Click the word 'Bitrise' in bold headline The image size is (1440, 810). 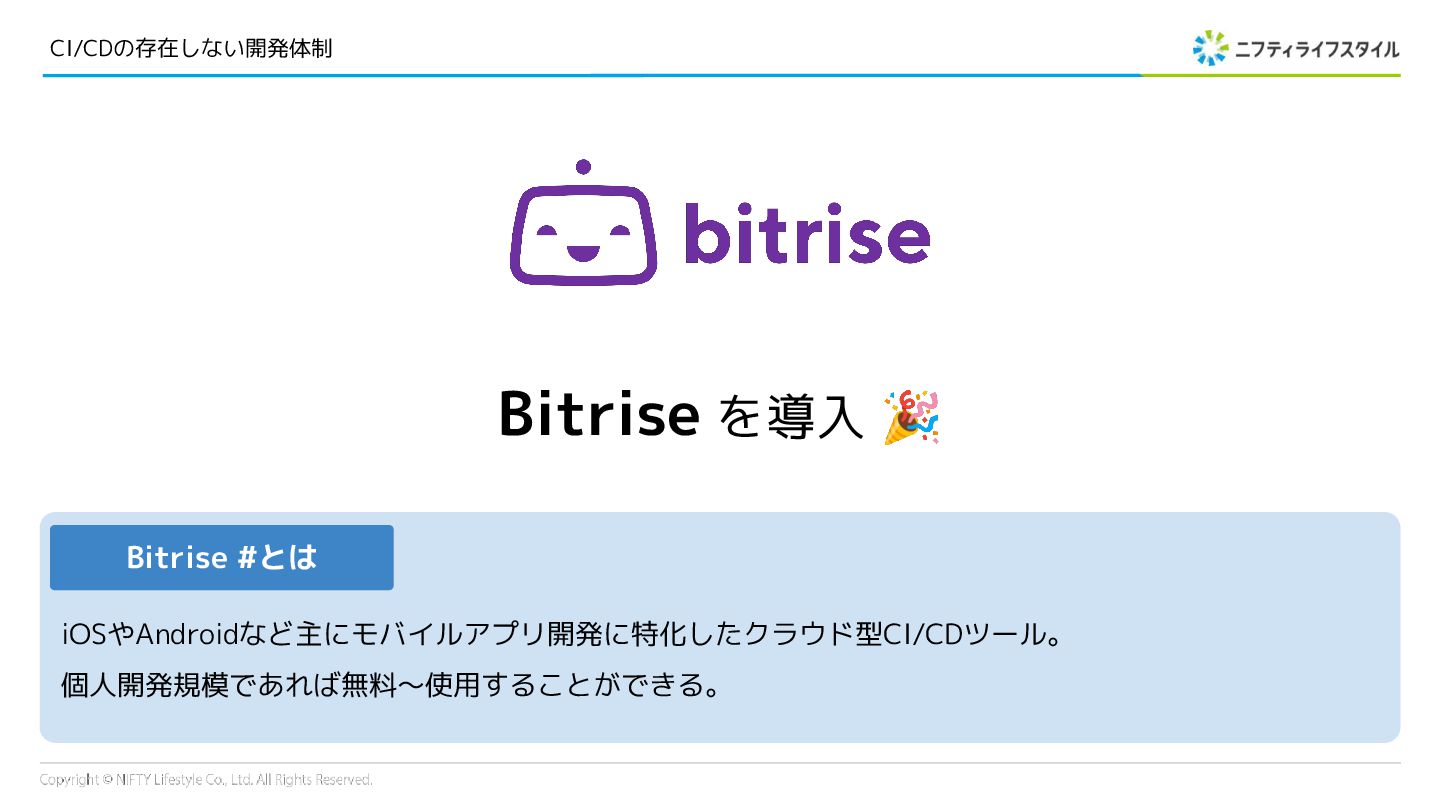tap(598, 414)
